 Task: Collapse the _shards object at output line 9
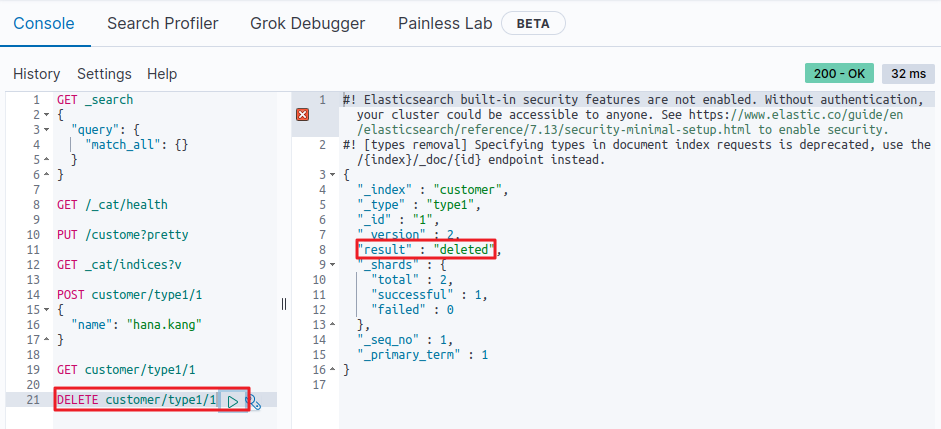tap(333, 265)
